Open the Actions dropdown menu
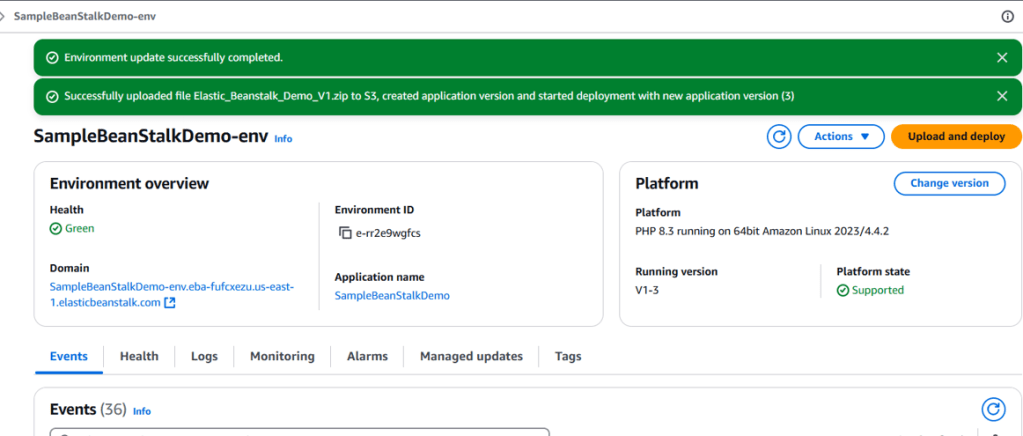Viewport: 1023px width, 436px height. coord(840,137)
